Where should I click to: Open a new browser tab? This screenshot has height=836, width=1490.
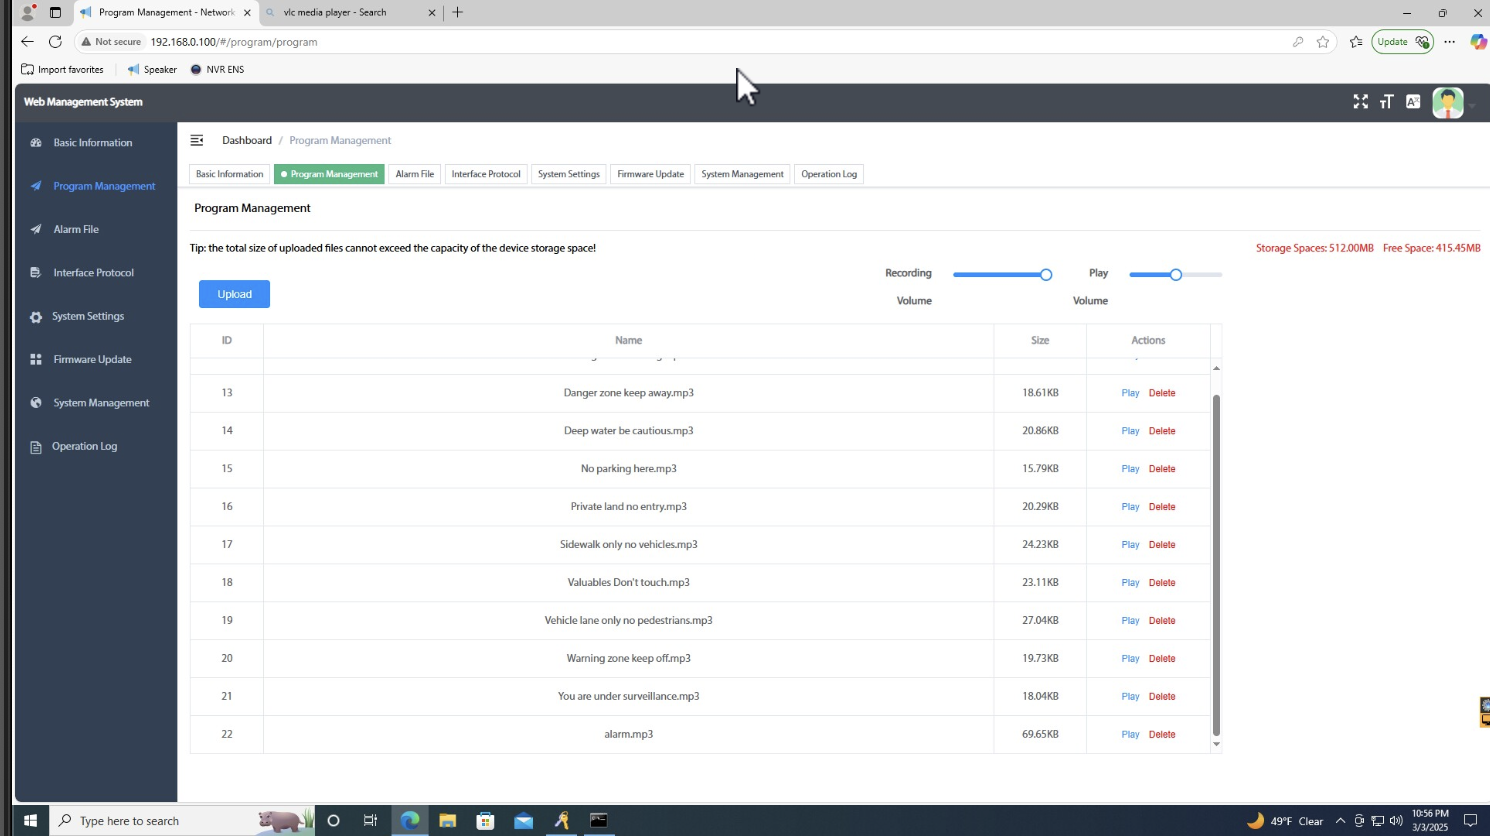click(x=458, y=12)
